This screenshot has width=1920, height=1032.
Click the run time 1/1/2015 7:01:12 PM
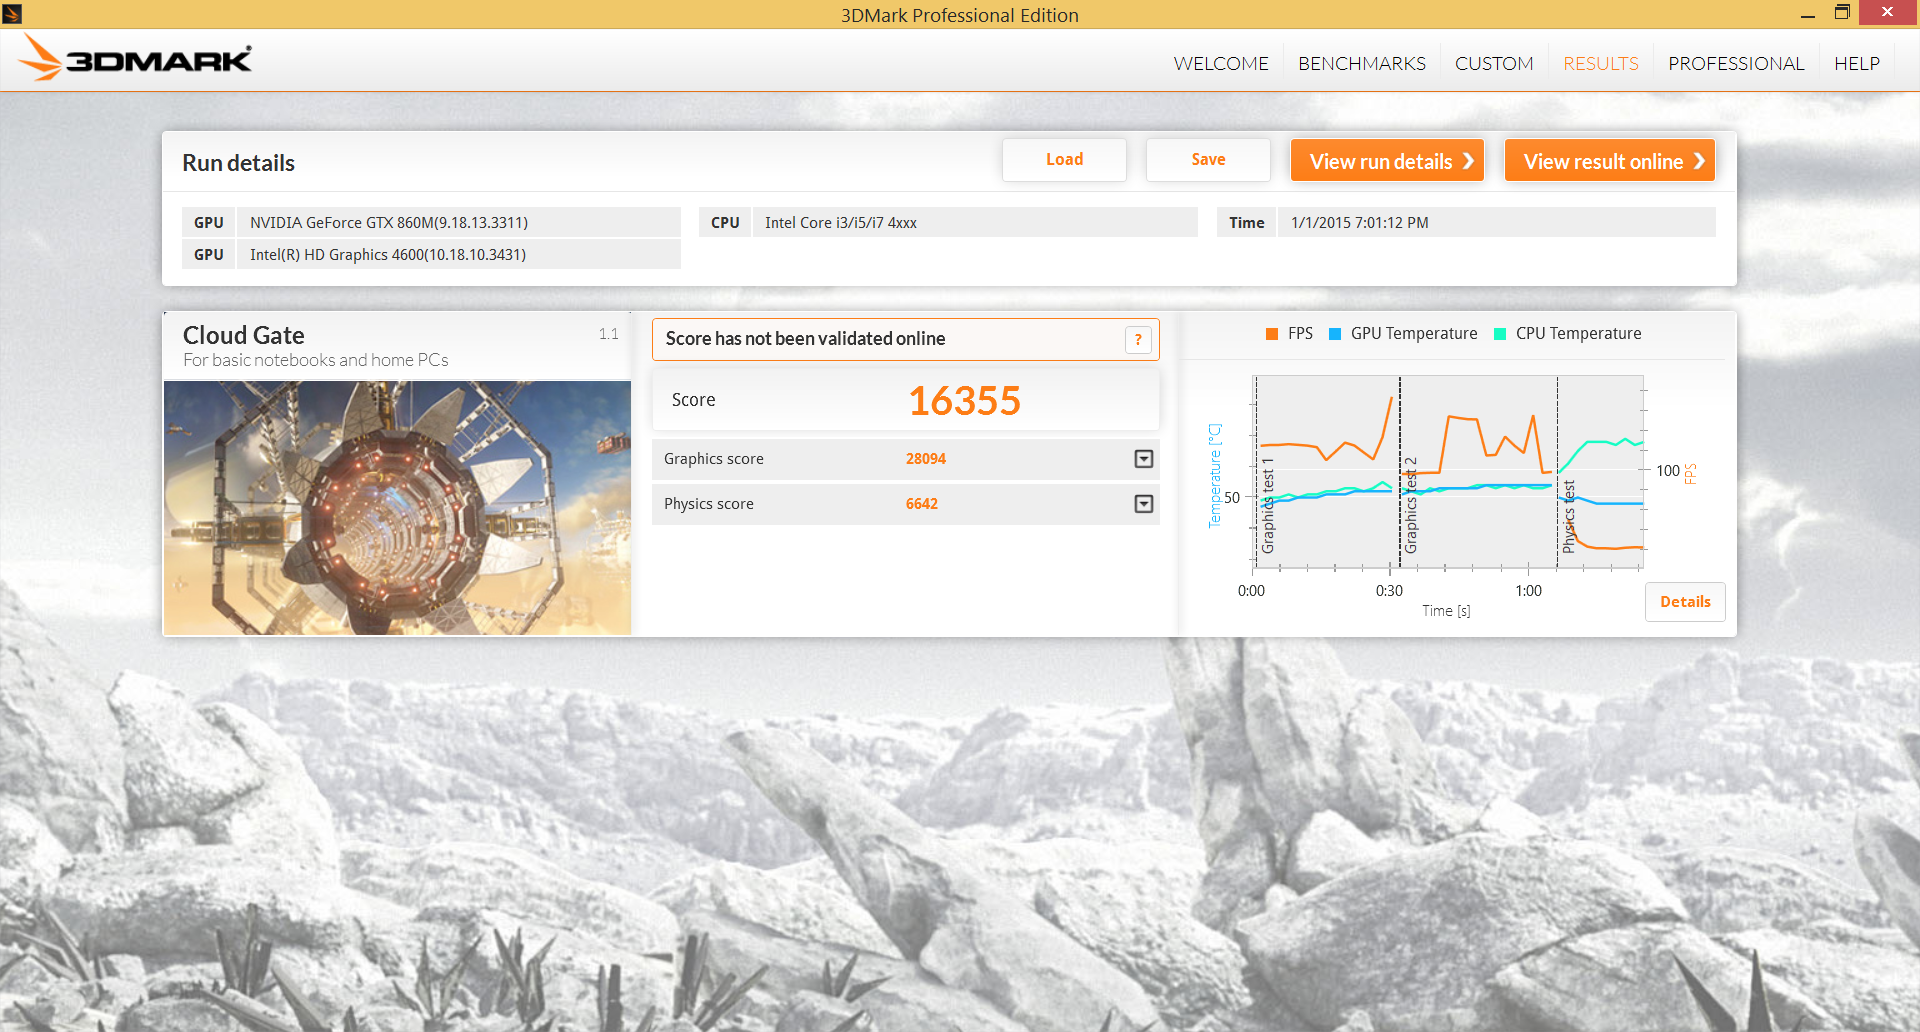(x=1360, y=223)
